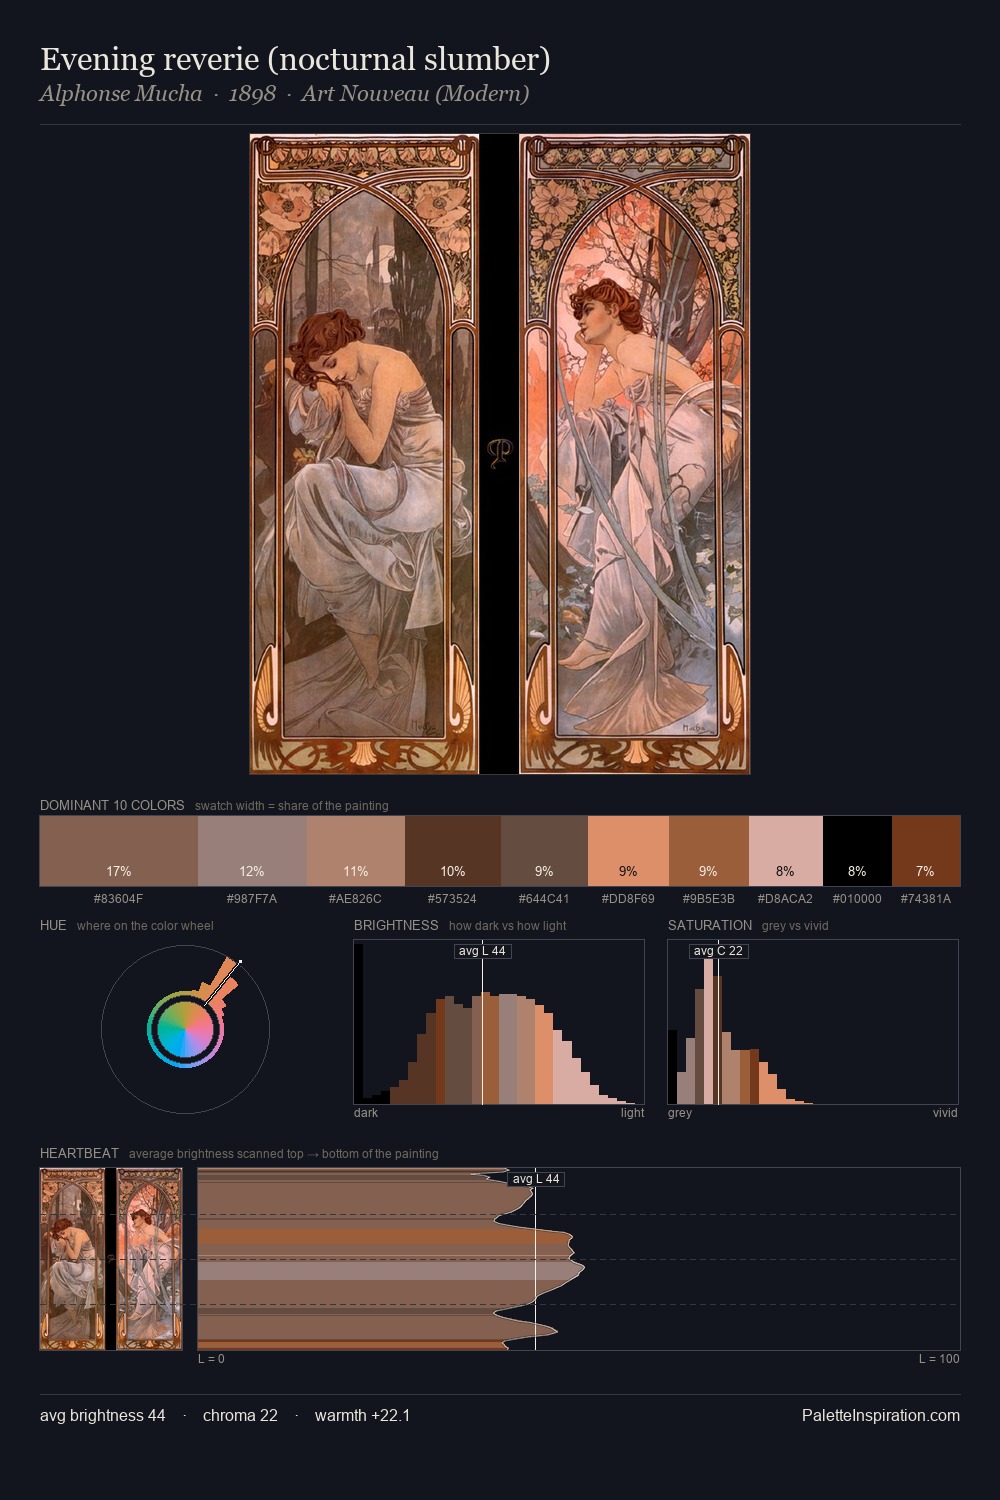The image size is (1000, 1500).
Task: Click the HEARTBEAT section heading
Action: coord(79,1153)
